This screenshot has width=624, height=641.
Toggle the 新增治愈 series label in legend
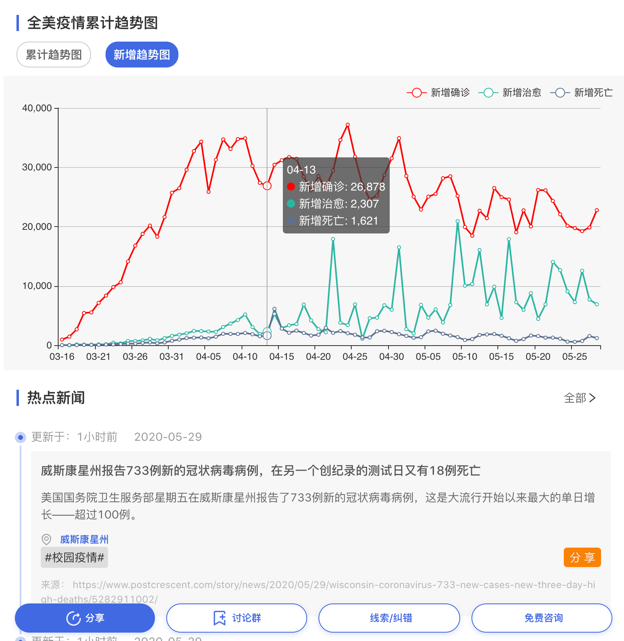521,93
